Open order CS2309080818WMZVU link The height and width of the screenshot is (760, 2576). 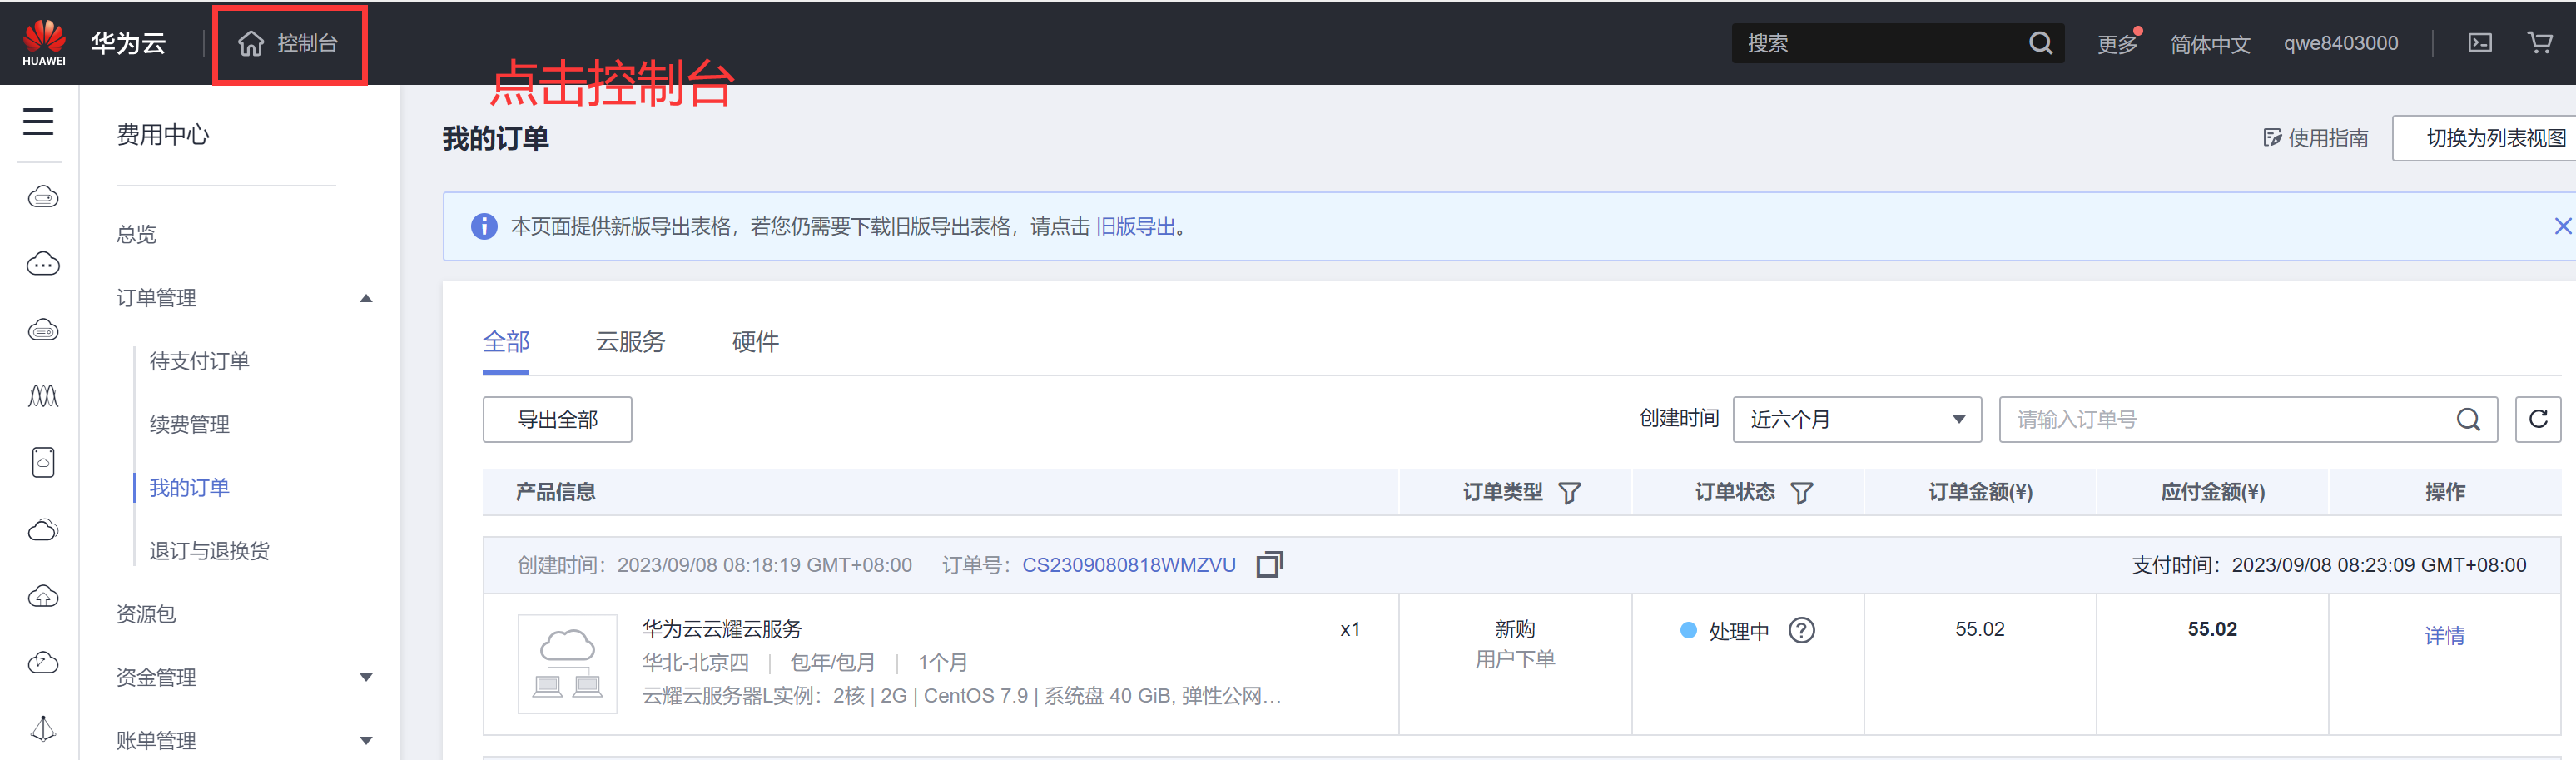tap(1129, 565)
